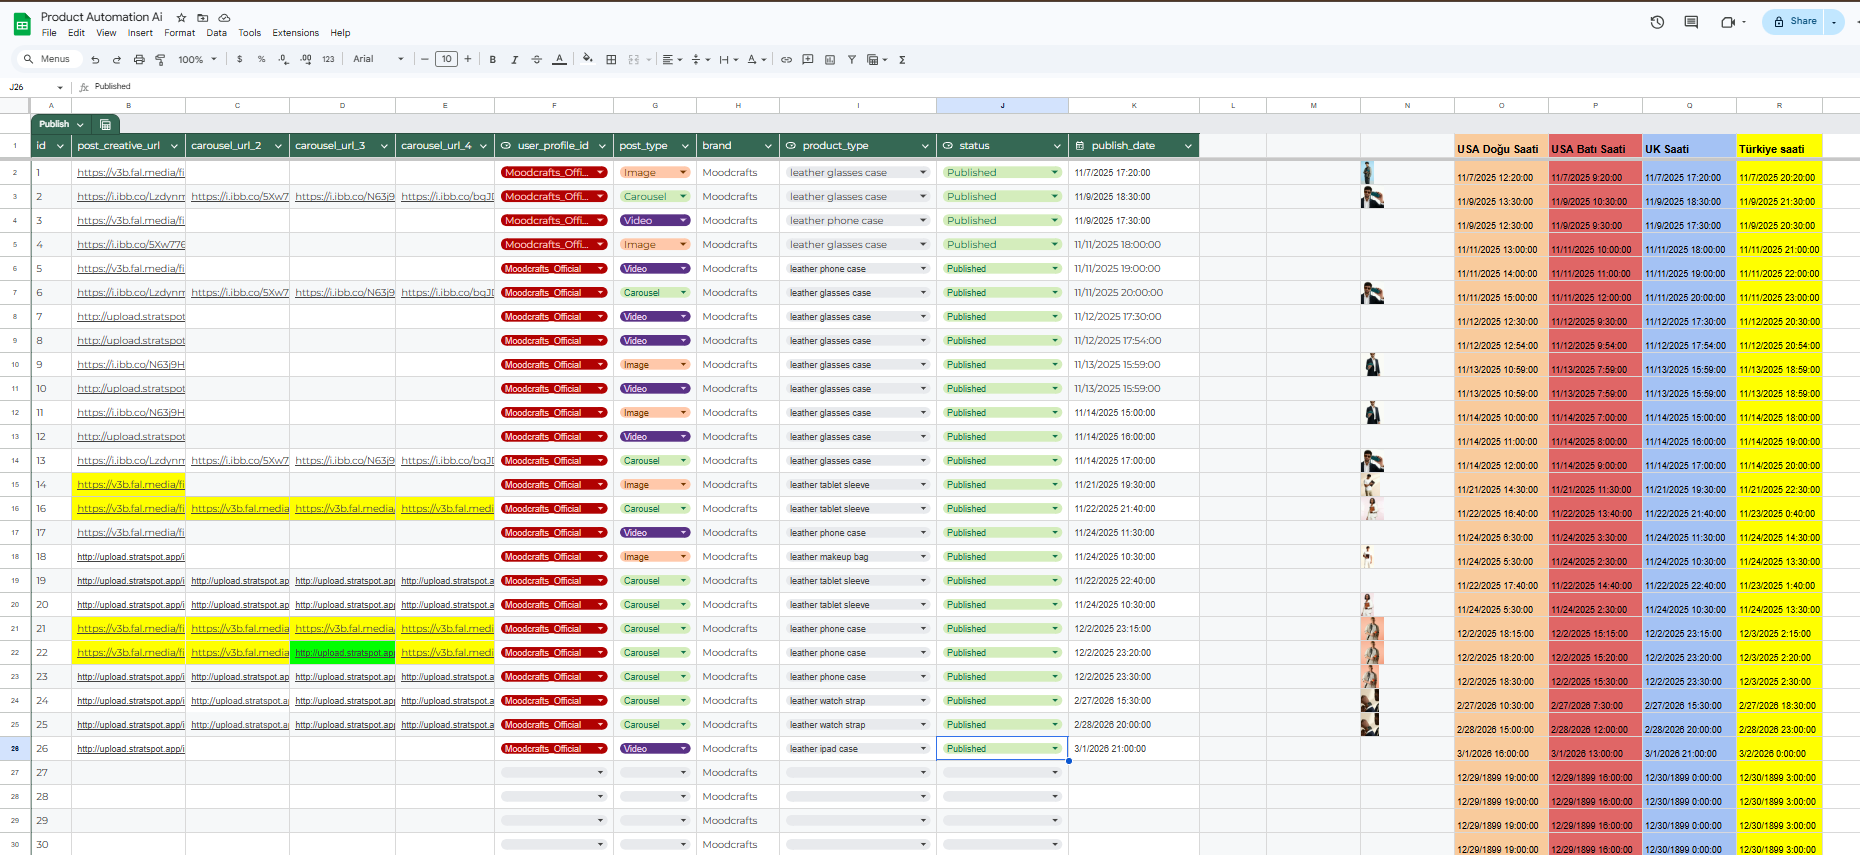Screen dimensions: 1860x855
Task: Open the Functions sigma icon
Action: (902, 60)
